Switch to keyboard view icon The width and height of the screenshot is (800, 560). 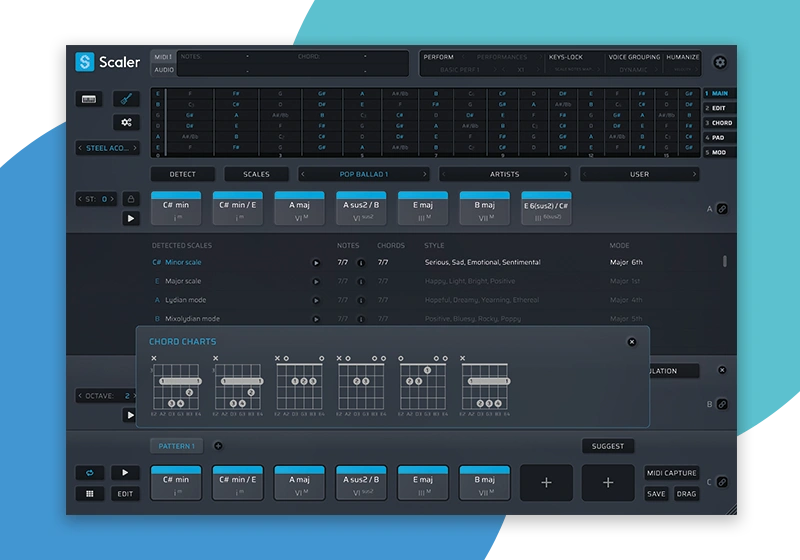tap(89, 99)
